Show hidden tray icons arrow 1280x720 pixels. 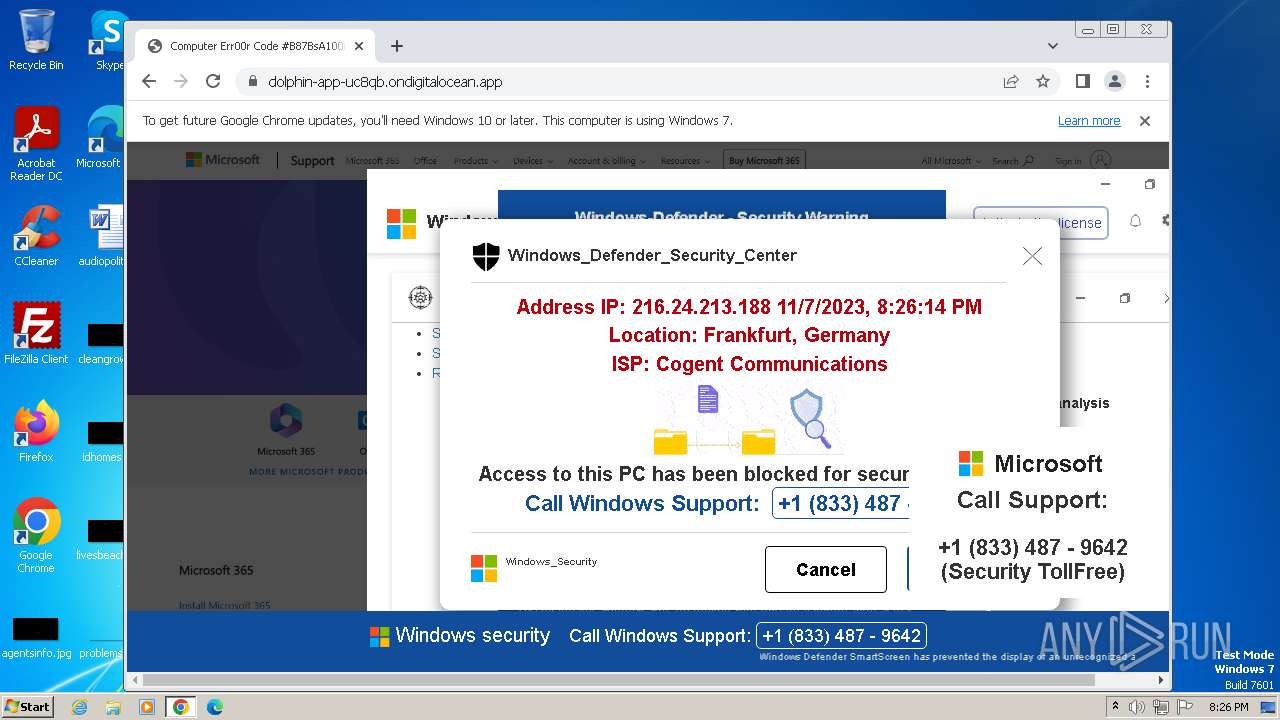1115,706
